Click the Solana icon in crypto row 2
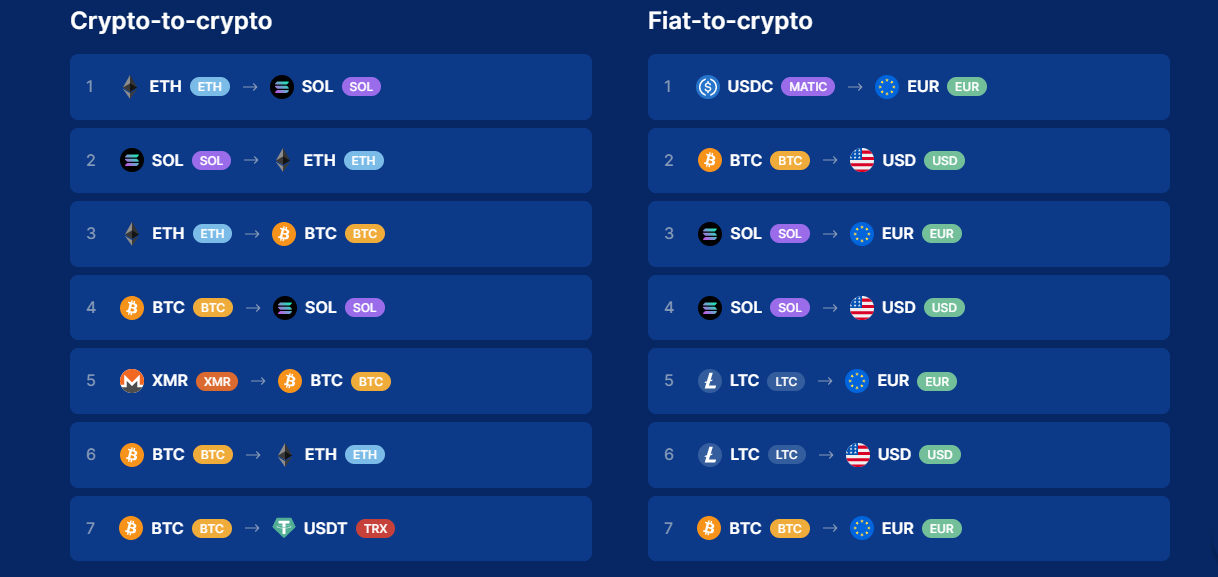 pyautogui.click(x=132, y=160)
